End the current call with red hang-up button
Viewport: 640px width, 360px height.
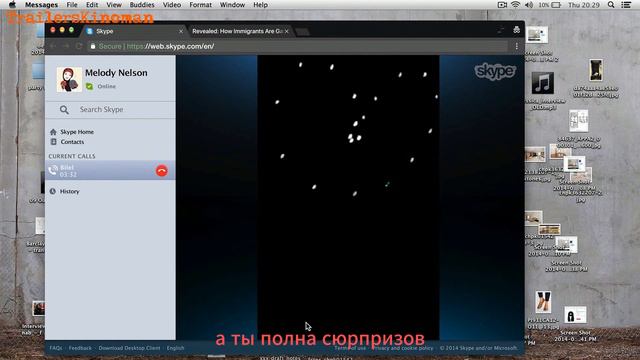click(162, 171)
